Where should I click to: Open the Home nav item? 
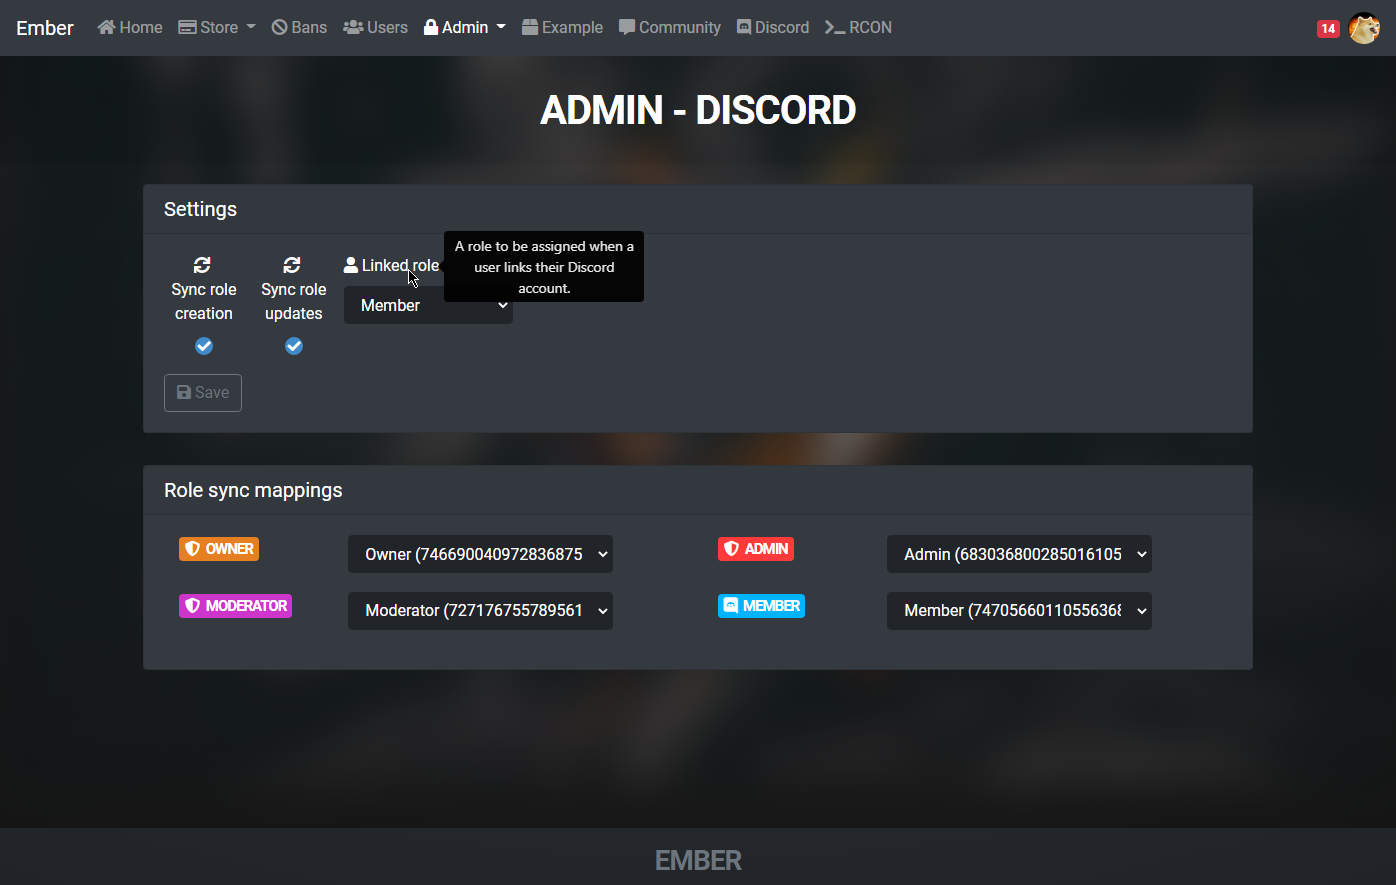[130, 27]
